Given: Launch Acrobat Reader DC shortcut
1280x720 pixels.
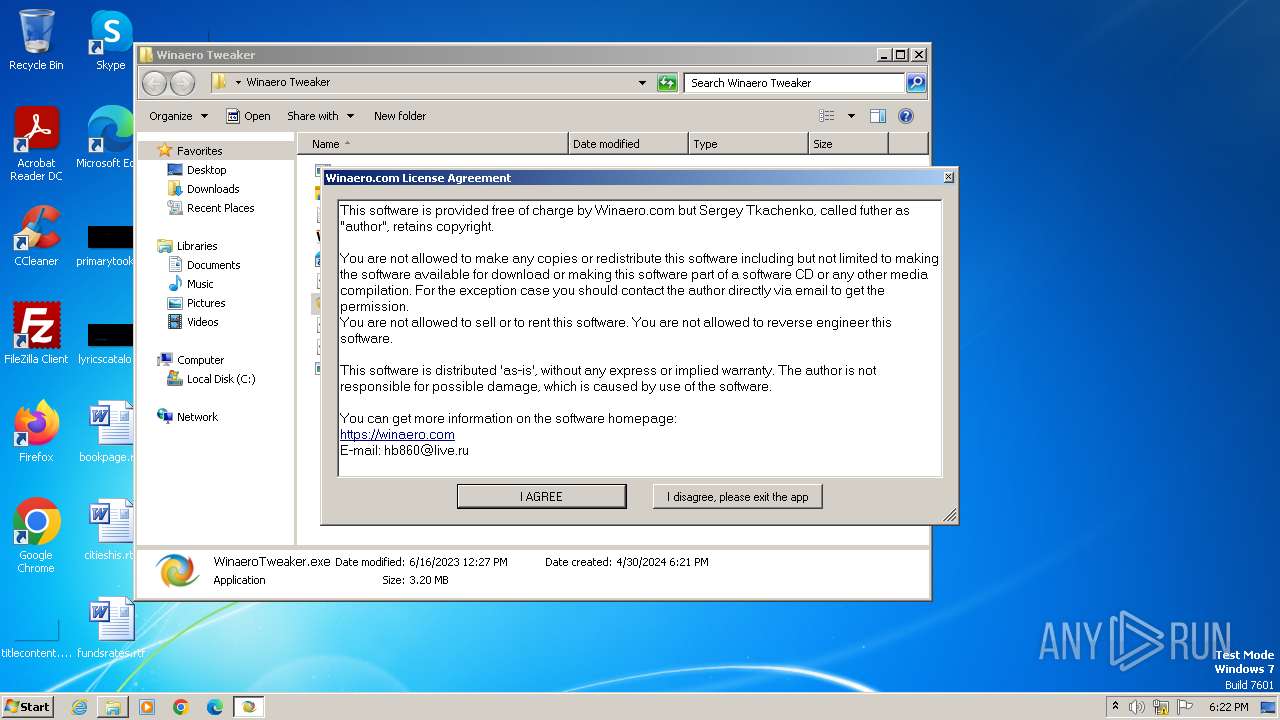Looking at the screenshot, I should tap(36, 144).
